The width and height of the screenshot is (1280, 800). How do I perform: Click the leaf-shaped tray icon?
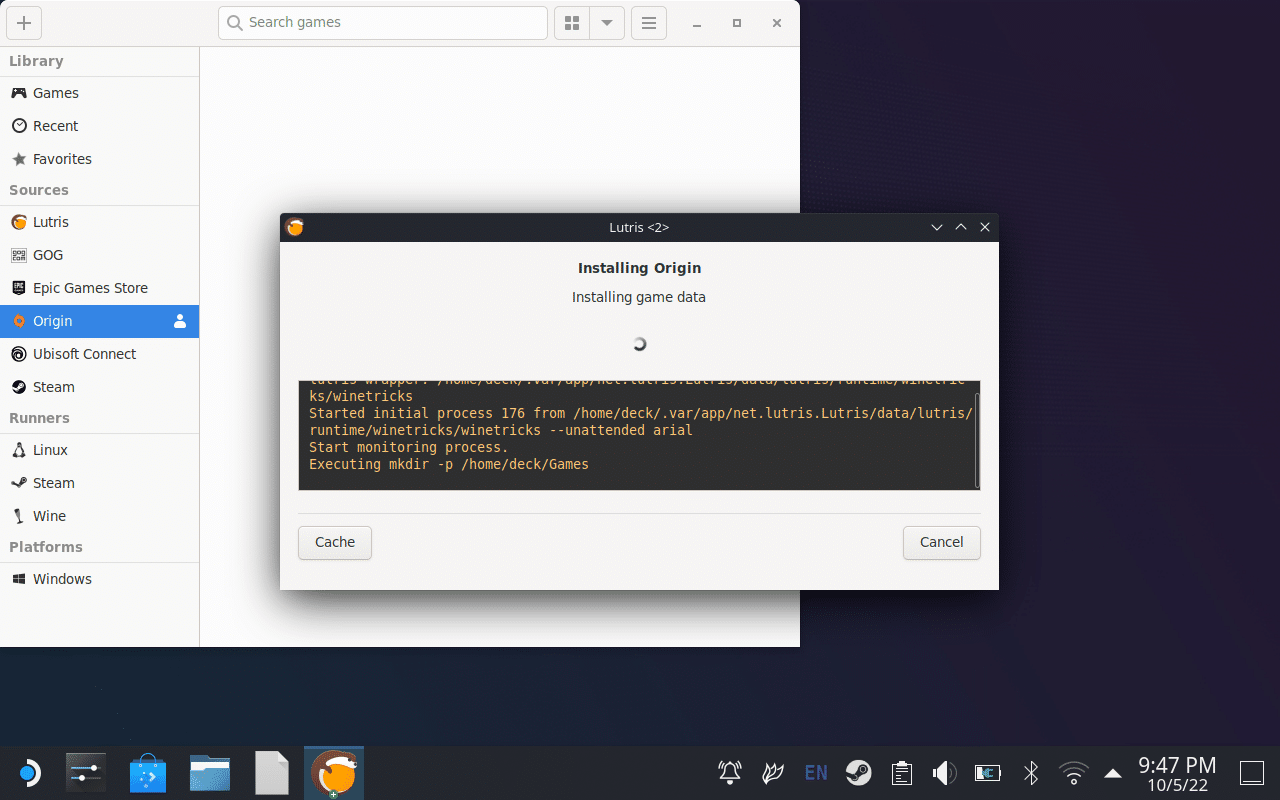[773, 773]
